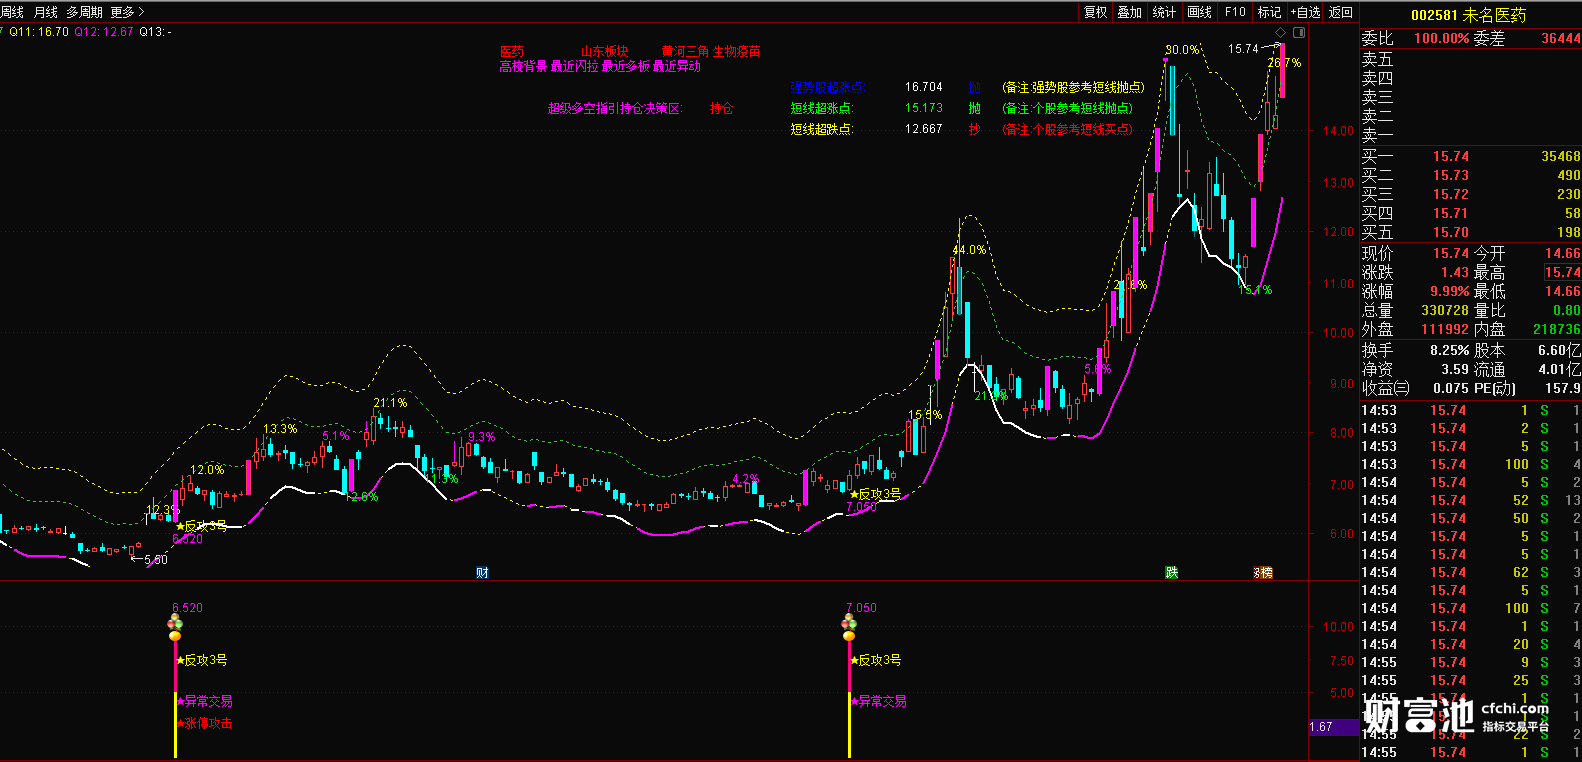Click the 买一 bid row at 15.74
The height and width of the screenshot is (762, 1582).
pos(1471,157)
